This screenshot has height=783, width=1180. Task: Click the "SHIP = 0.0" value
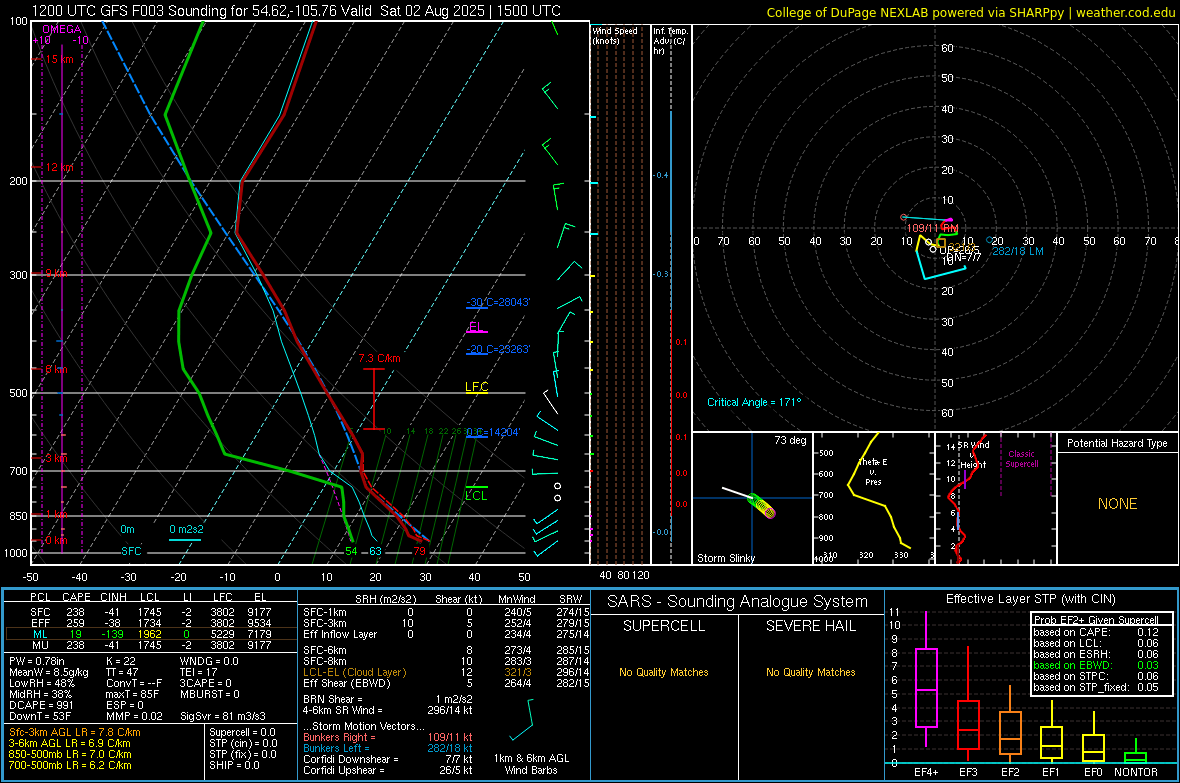(x=234, y=765)
